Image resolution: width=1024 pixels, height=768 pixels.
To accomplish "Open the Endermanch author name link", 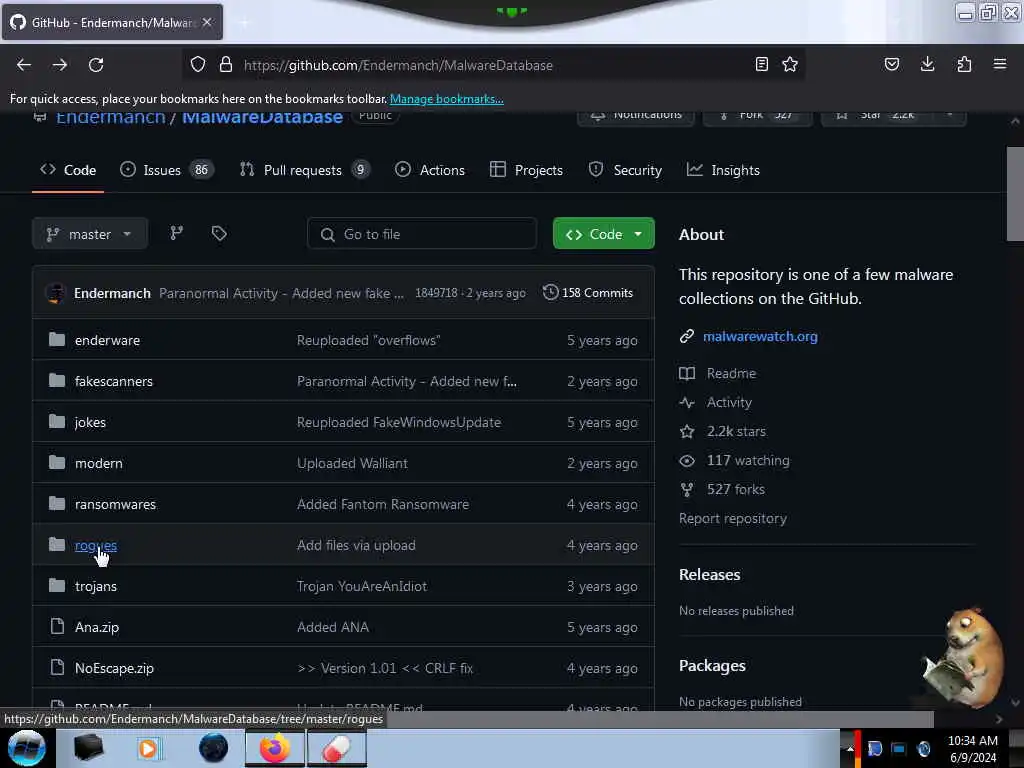I will pyautogui.click(x=112, y=293).
